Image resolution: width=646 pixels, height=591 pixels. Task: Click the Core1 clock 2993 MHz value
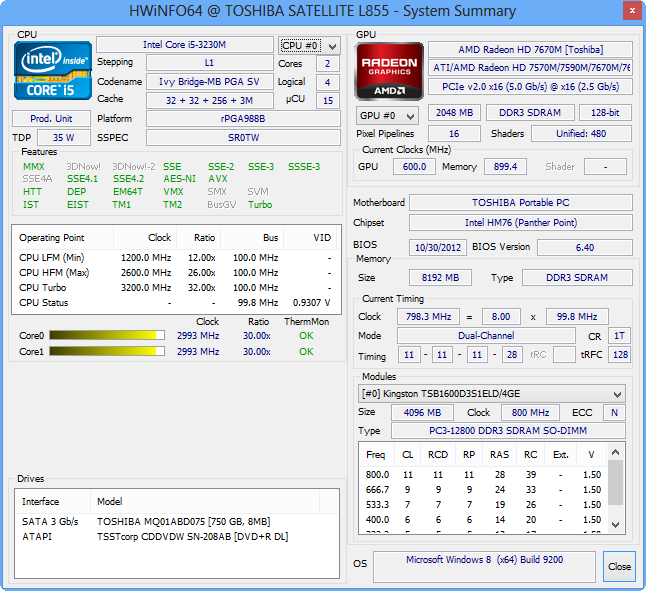pyautogui.click(x=198, y=351)
